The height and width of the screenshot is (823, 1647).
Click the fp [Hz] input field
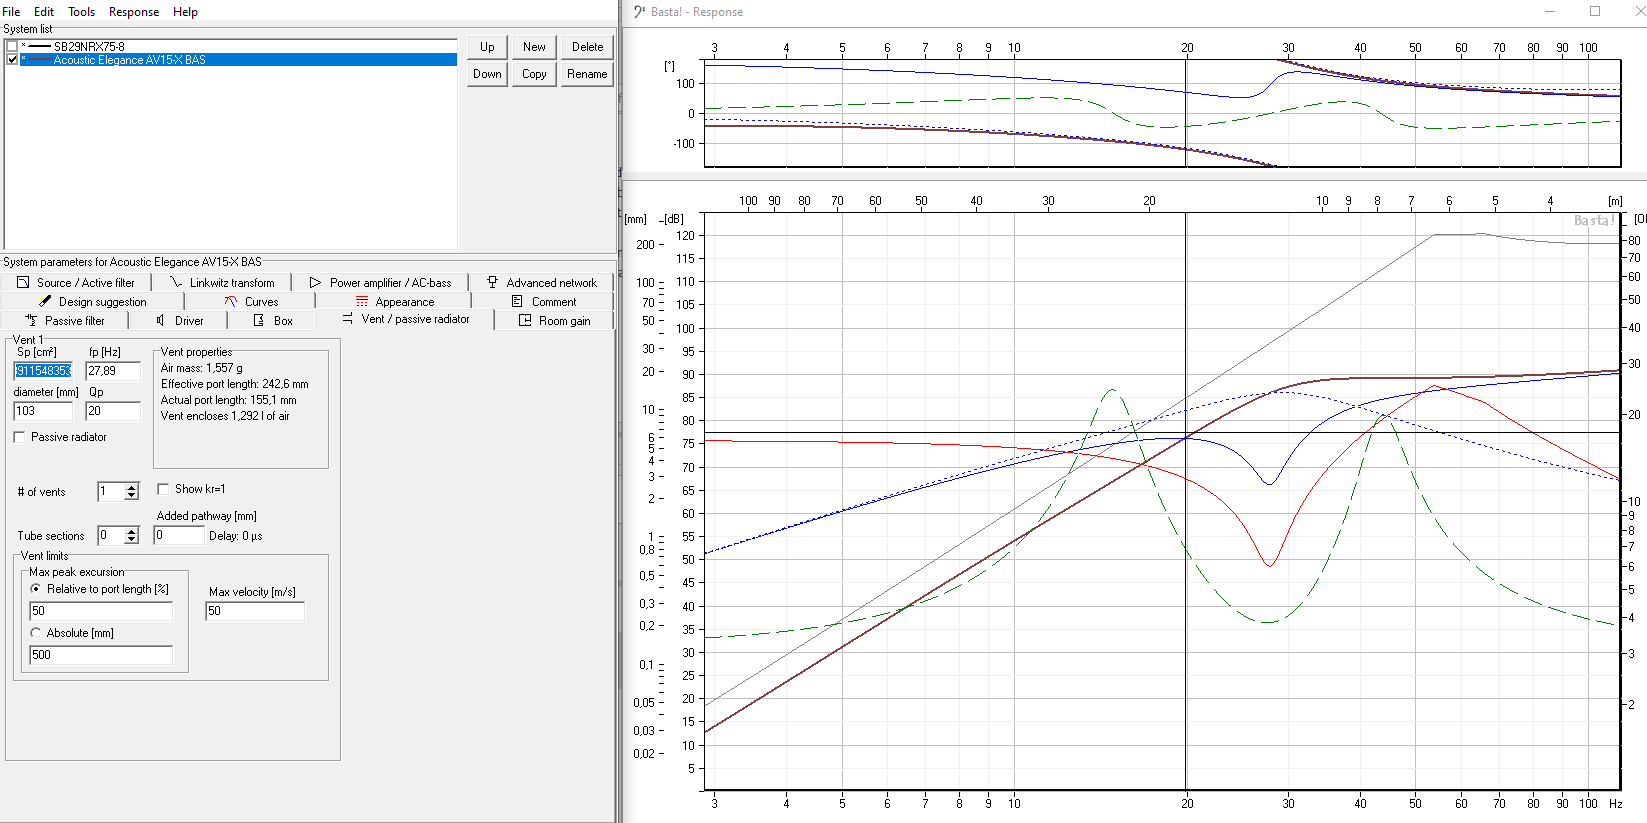pos(113,371)
